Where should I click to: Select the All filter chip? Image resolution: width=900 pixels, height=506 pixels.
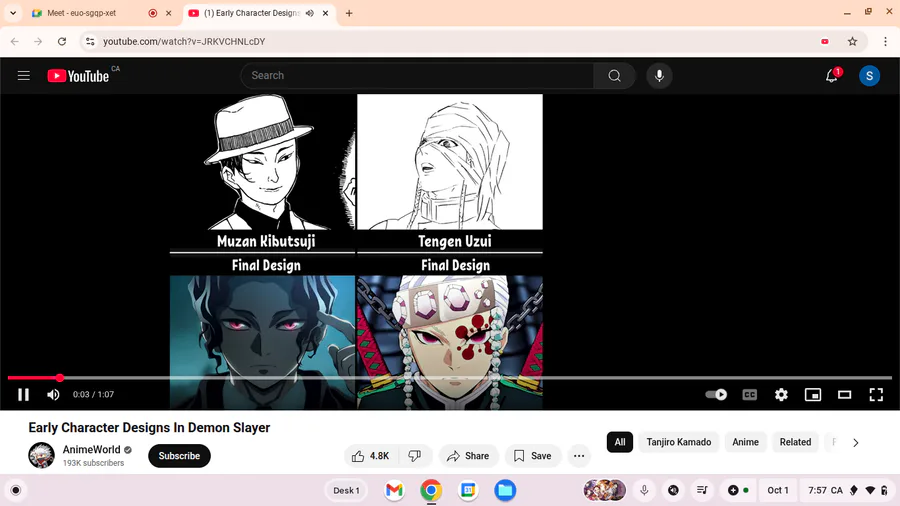tap(620, 442)
